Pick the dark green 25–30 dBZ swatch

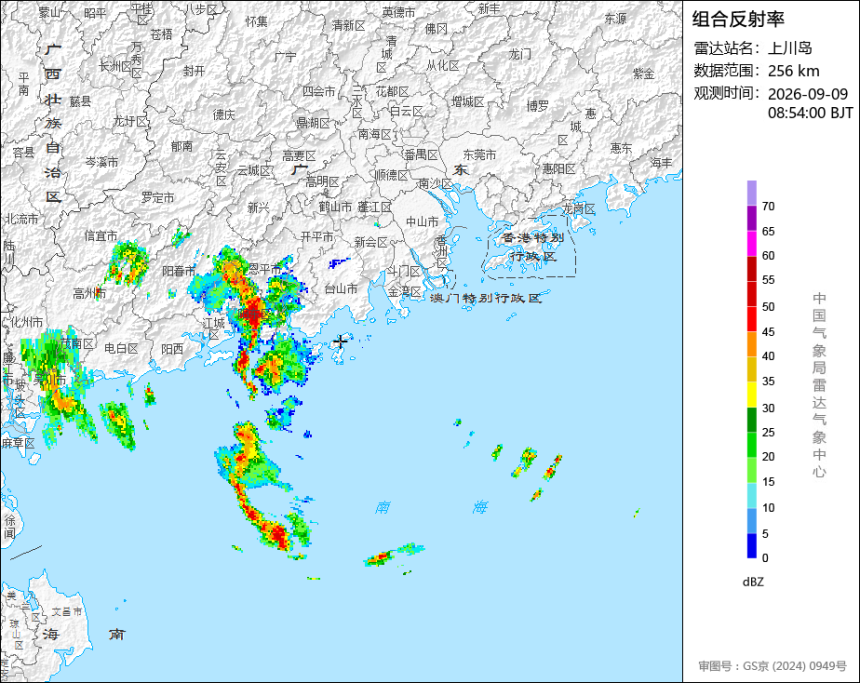(751, 420)
